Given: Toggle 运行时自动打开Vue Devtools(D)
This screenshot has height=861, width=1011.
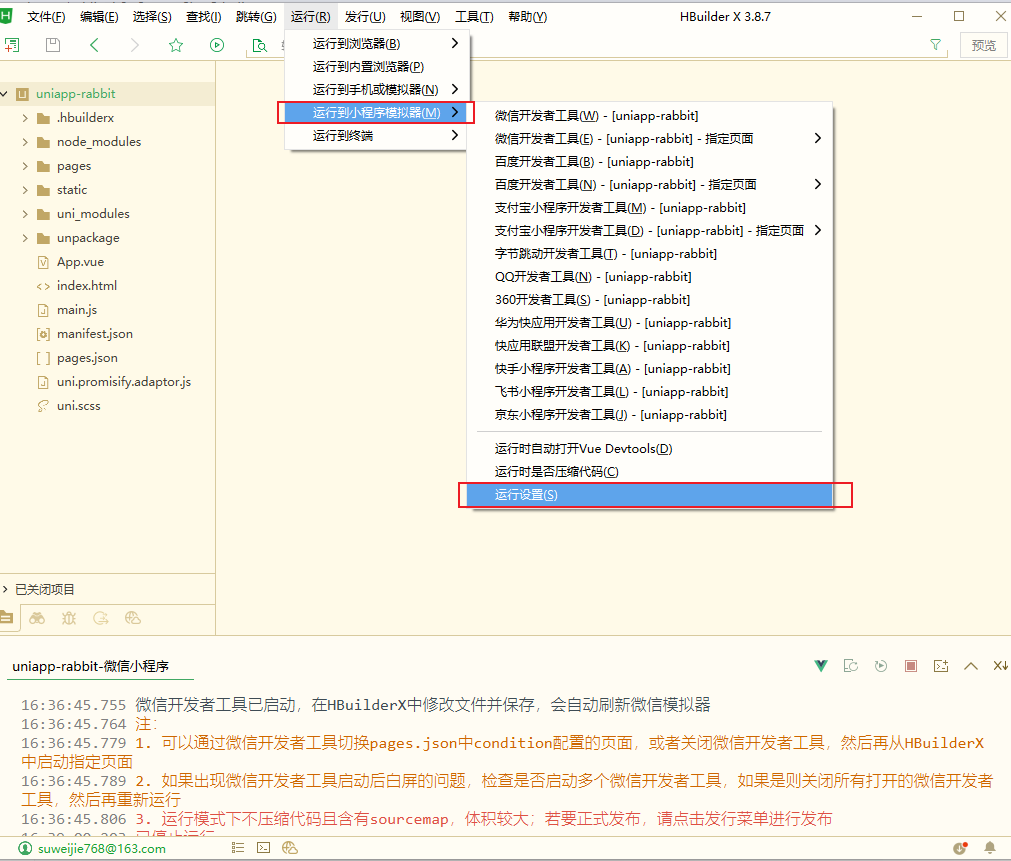Looking at the screenshot, I should tap(651, 449).
